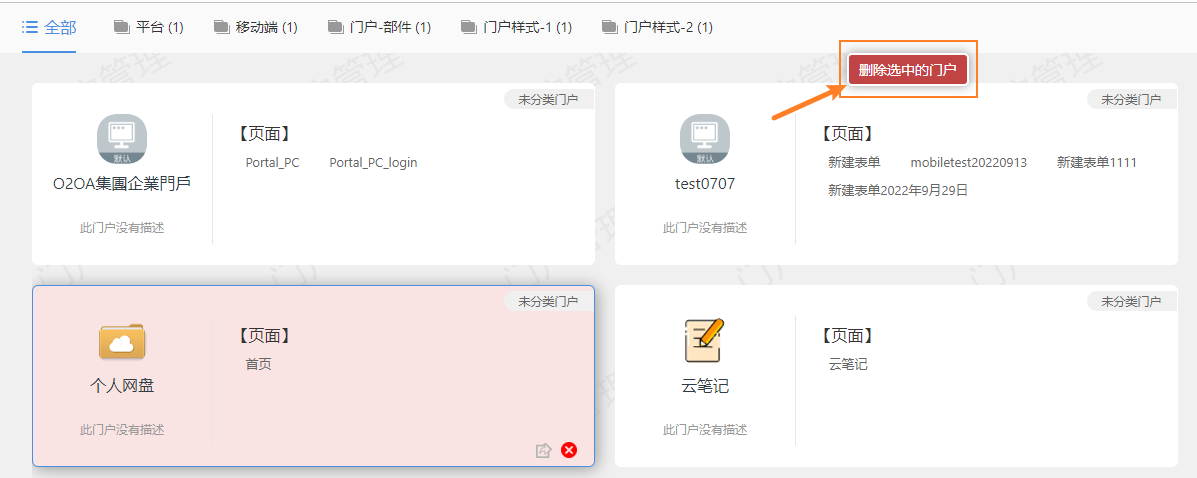Click the 云笔记 notepad icon
The width and height of the screenshot is (1197, 478).
pos(704,341)
